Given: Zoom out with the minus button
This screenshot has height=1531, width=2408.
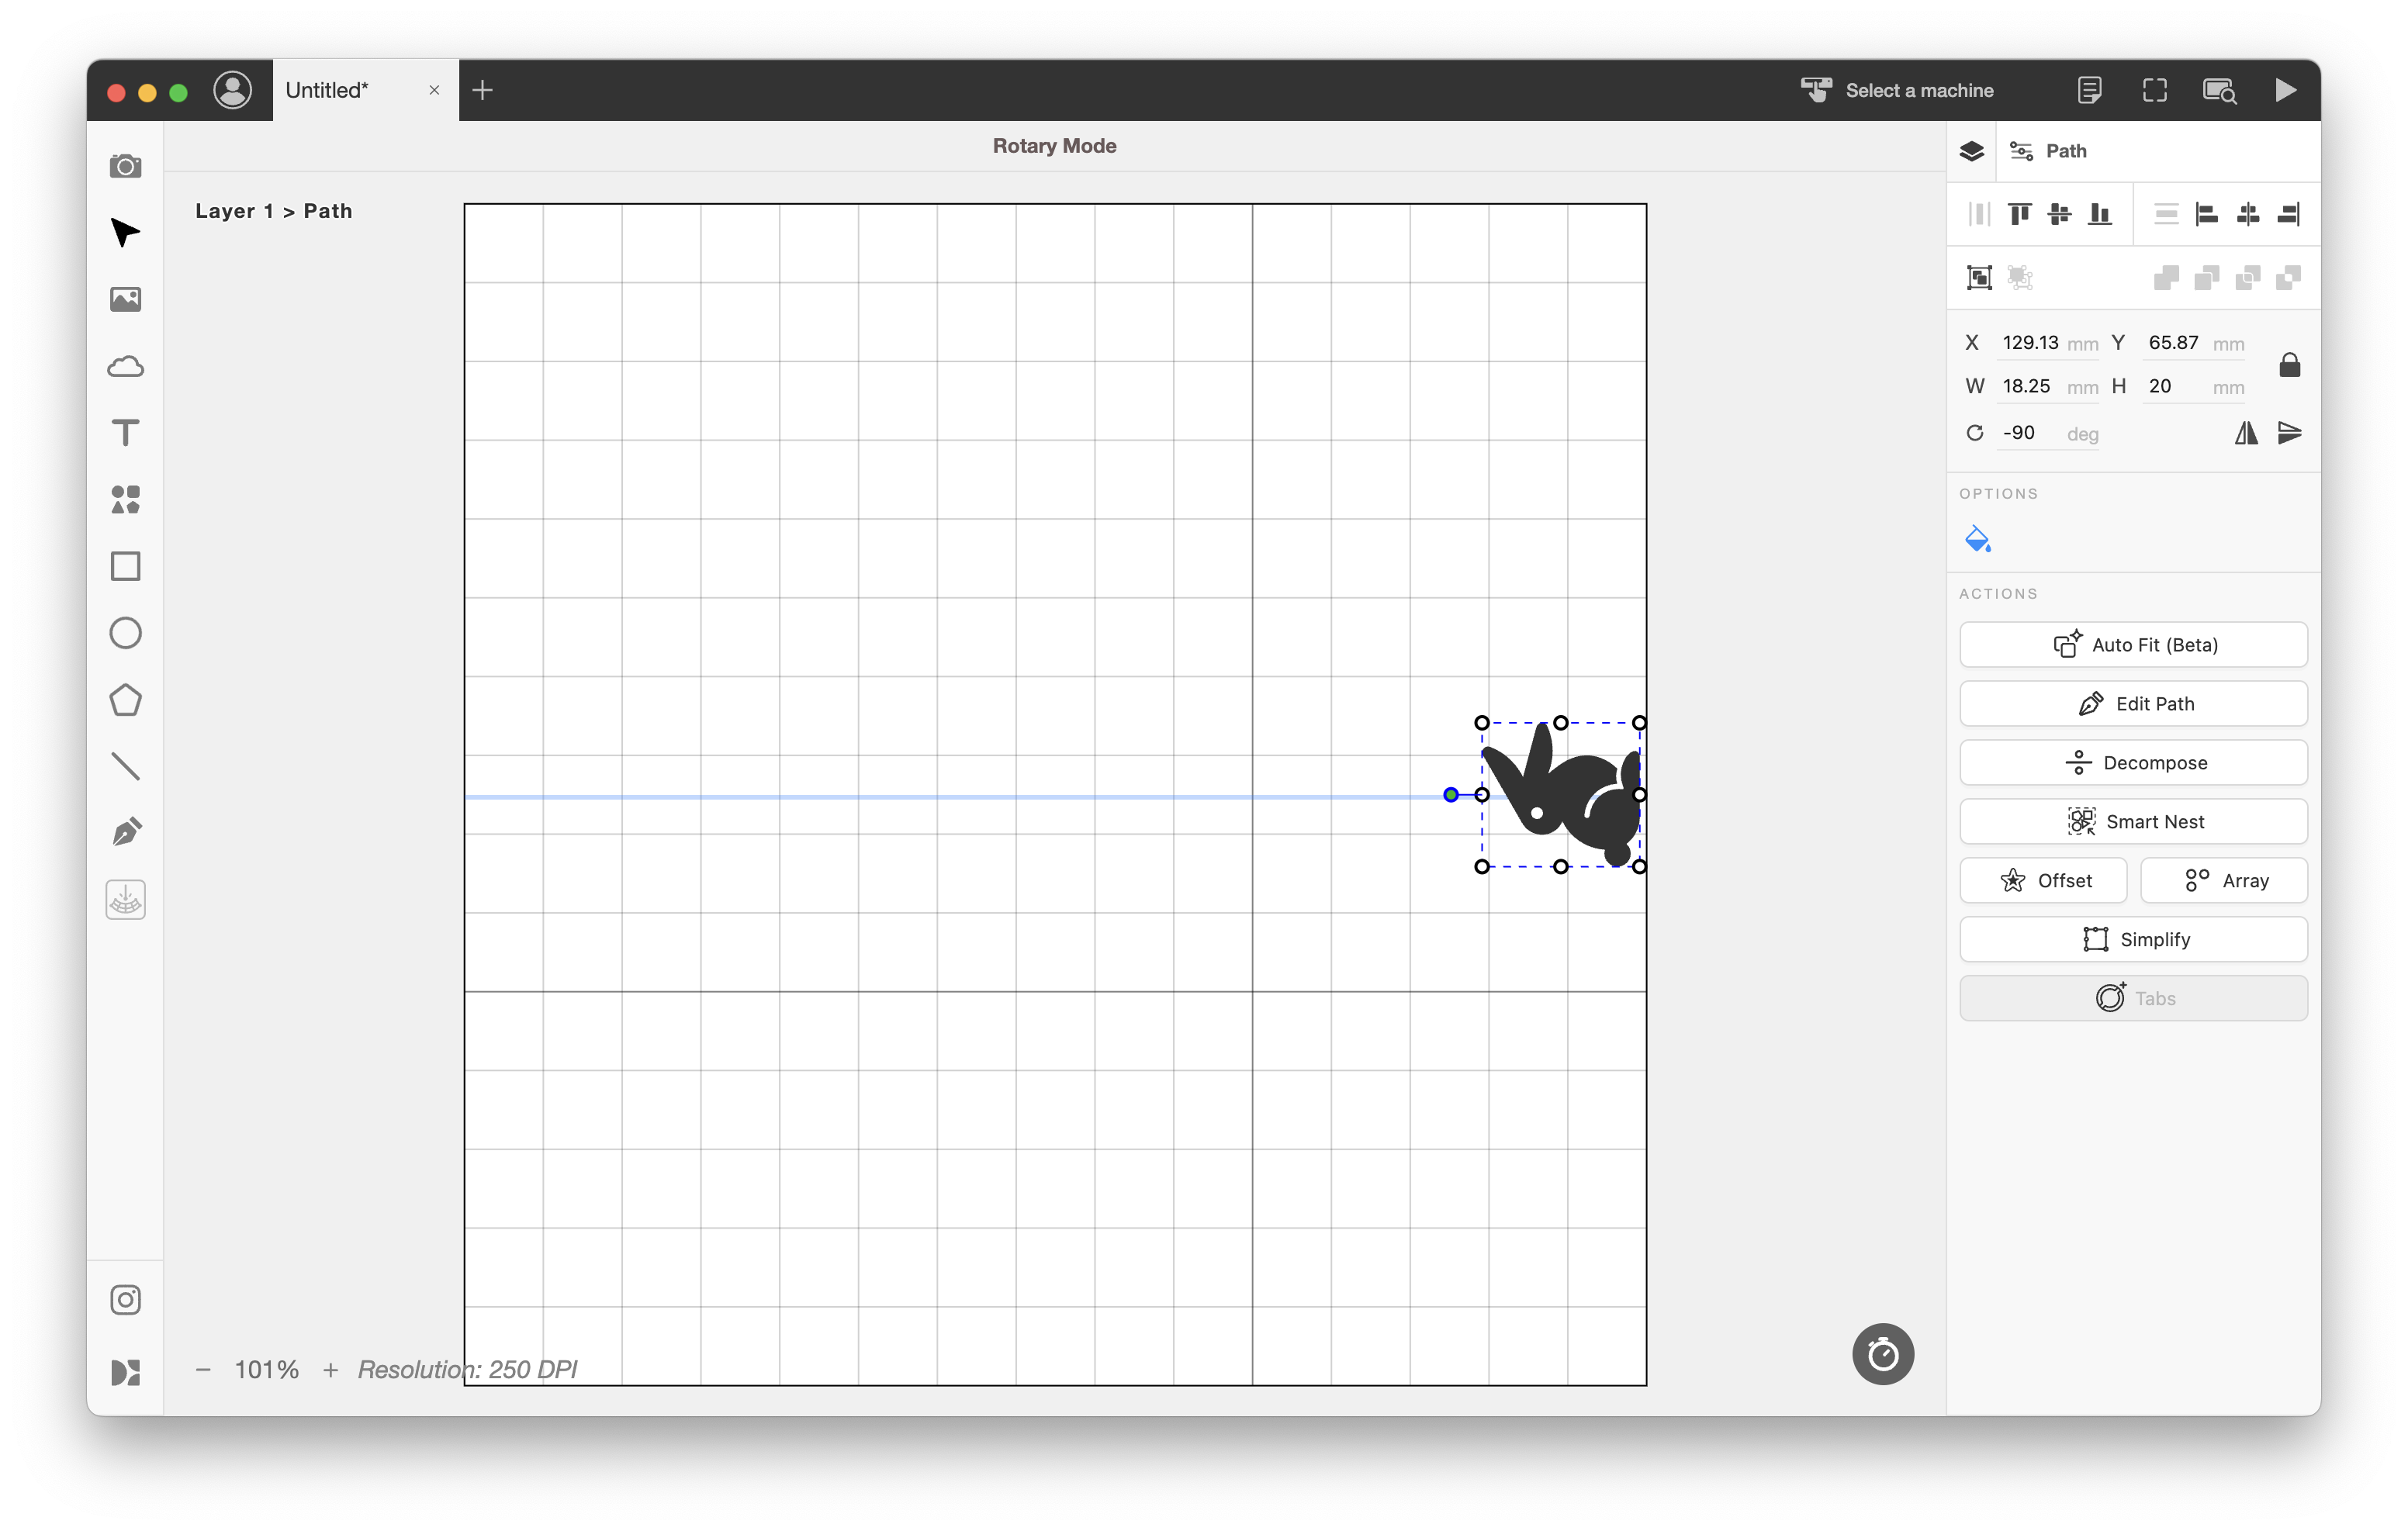Looking at the screenshot, I should 203,1369.
